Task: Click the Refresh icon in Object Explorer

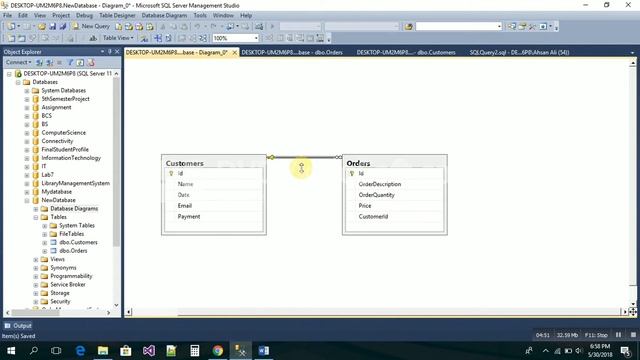Action: click(x=80, y=62)
